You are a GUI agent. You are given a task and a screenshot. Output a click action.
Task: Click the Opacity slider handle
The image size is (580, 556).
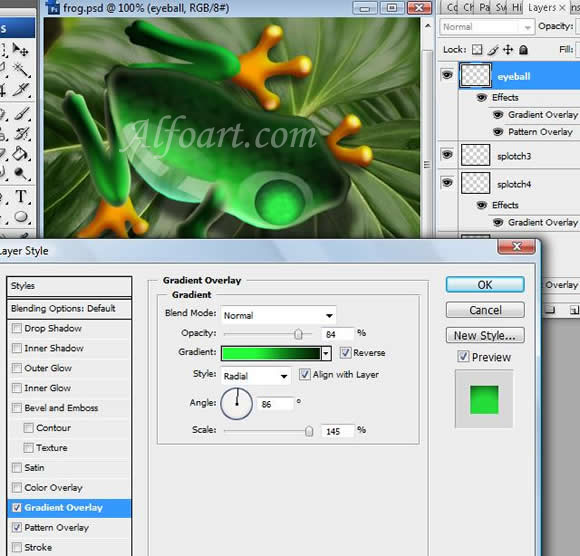click(298, 334)
